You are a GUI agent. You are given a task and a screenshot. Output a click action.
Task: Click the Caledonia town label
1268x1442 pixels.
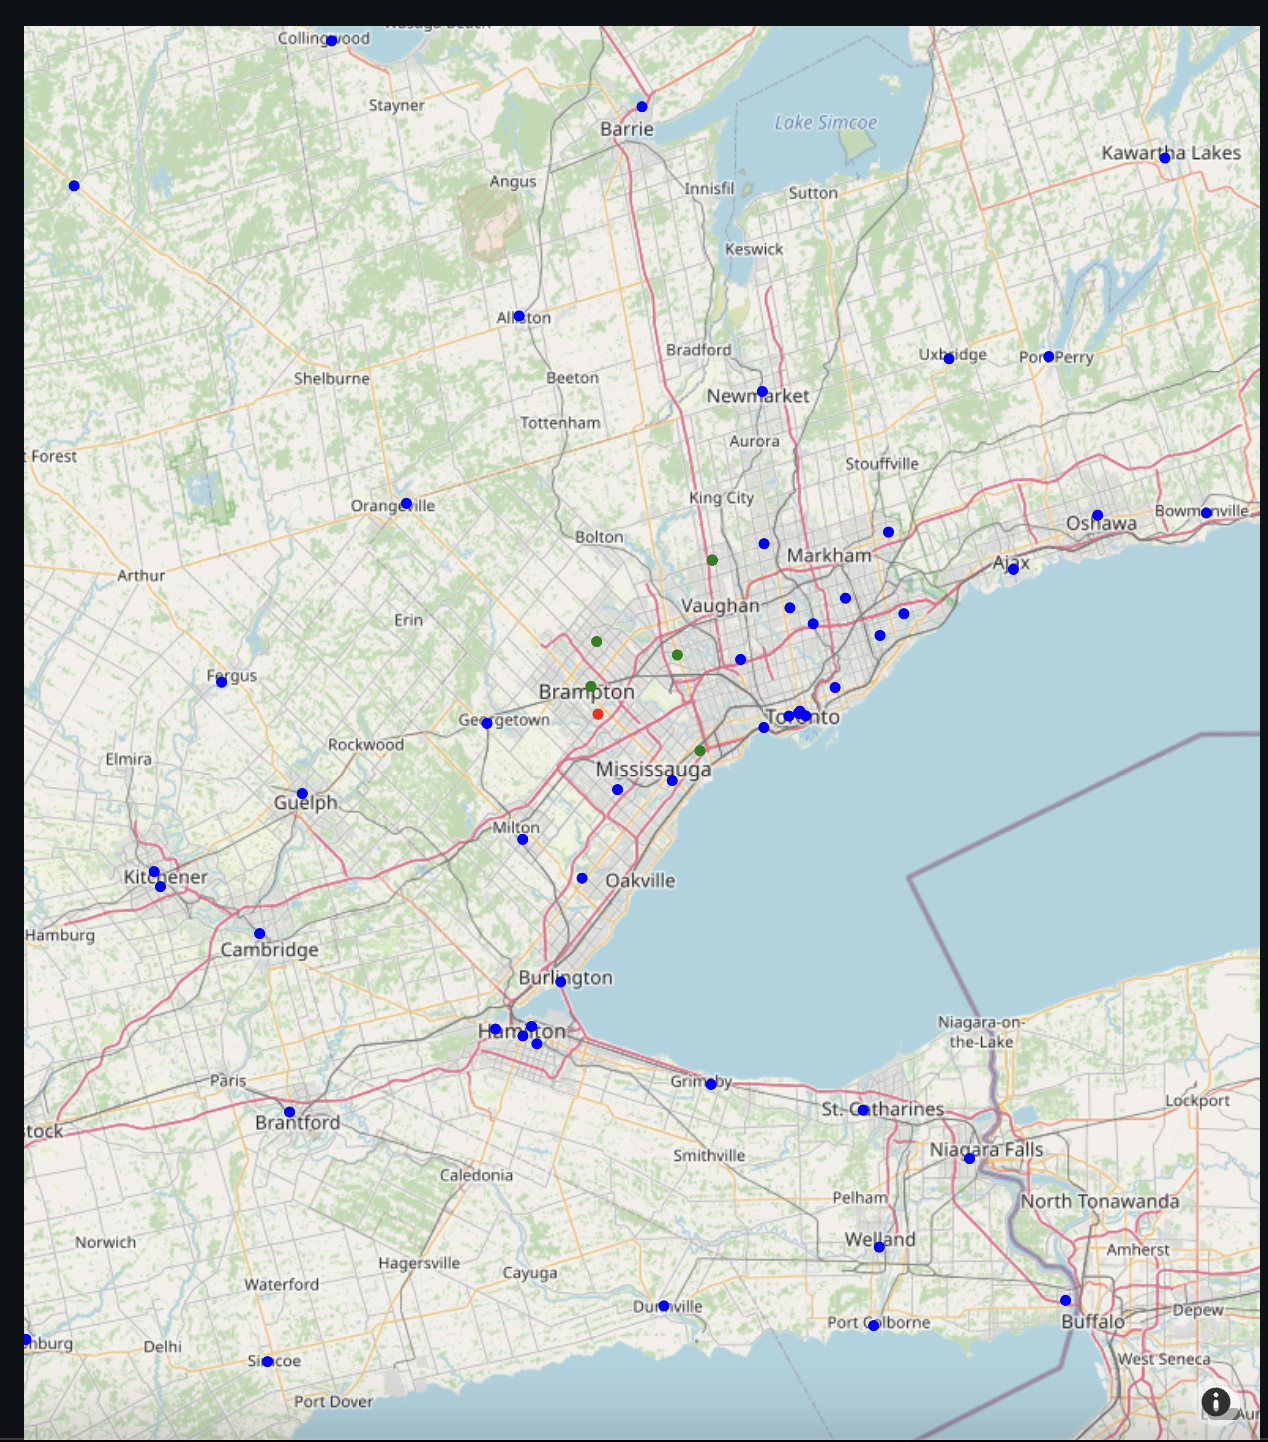(x=477, y=1175)
